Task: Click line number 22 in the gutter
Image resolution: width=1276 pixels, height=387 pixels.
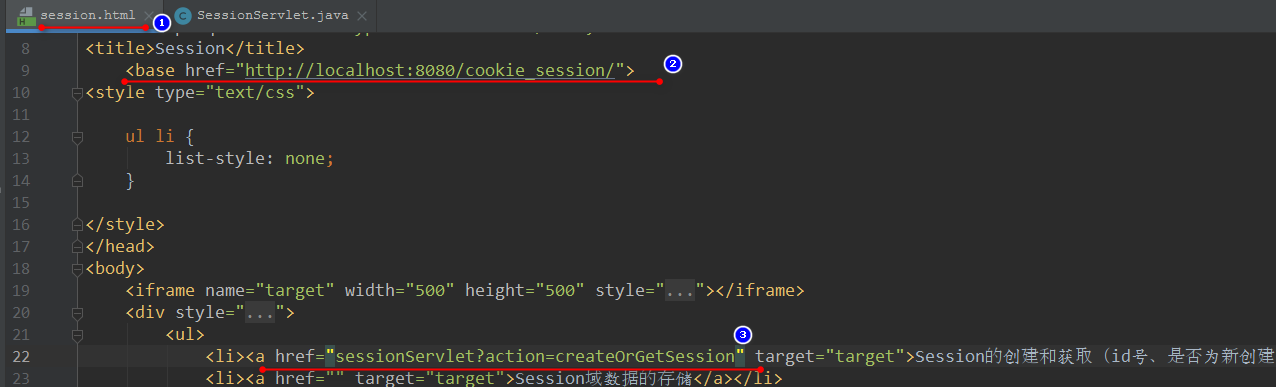Action: pos(21,357)
